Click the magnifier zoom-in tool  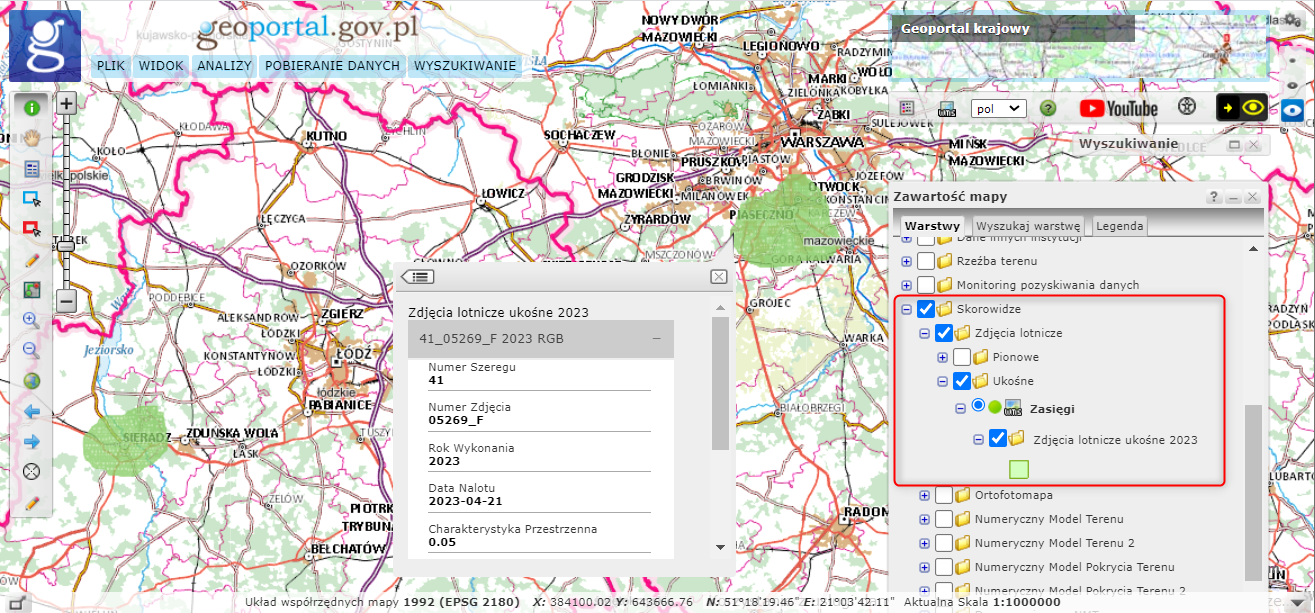31,320
